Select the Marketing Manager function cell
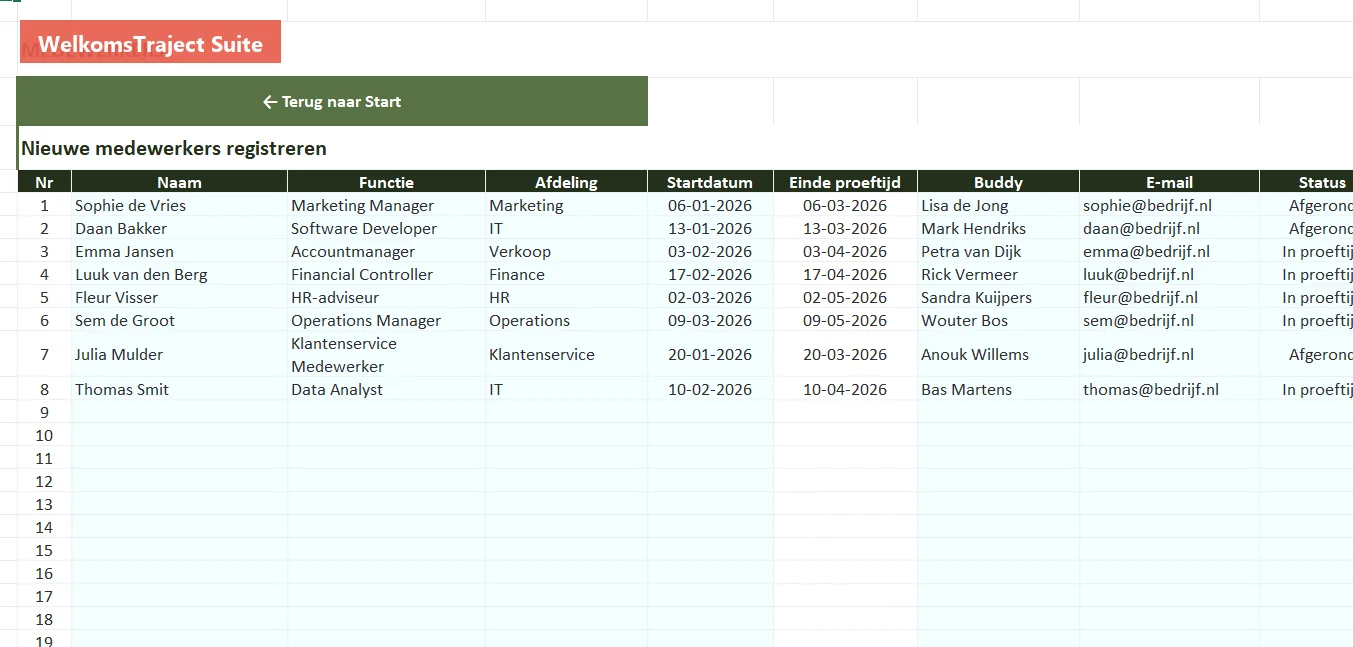1353x647 pixels. [x=387, y=205]
